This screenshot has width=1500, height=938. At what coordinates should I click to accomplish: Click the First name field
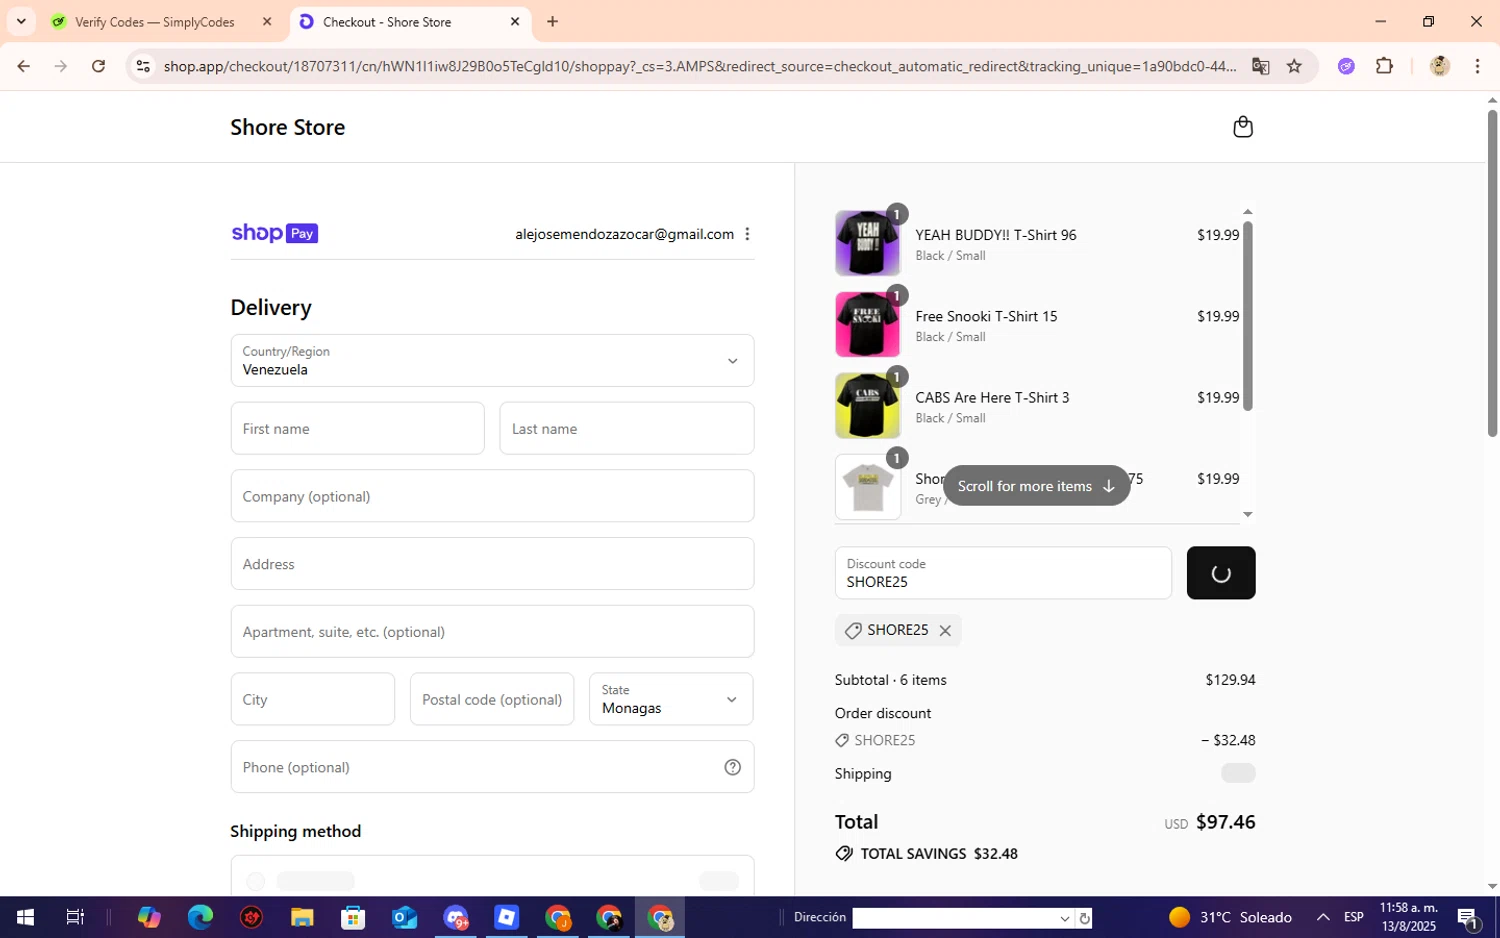[x=358, y=429]
